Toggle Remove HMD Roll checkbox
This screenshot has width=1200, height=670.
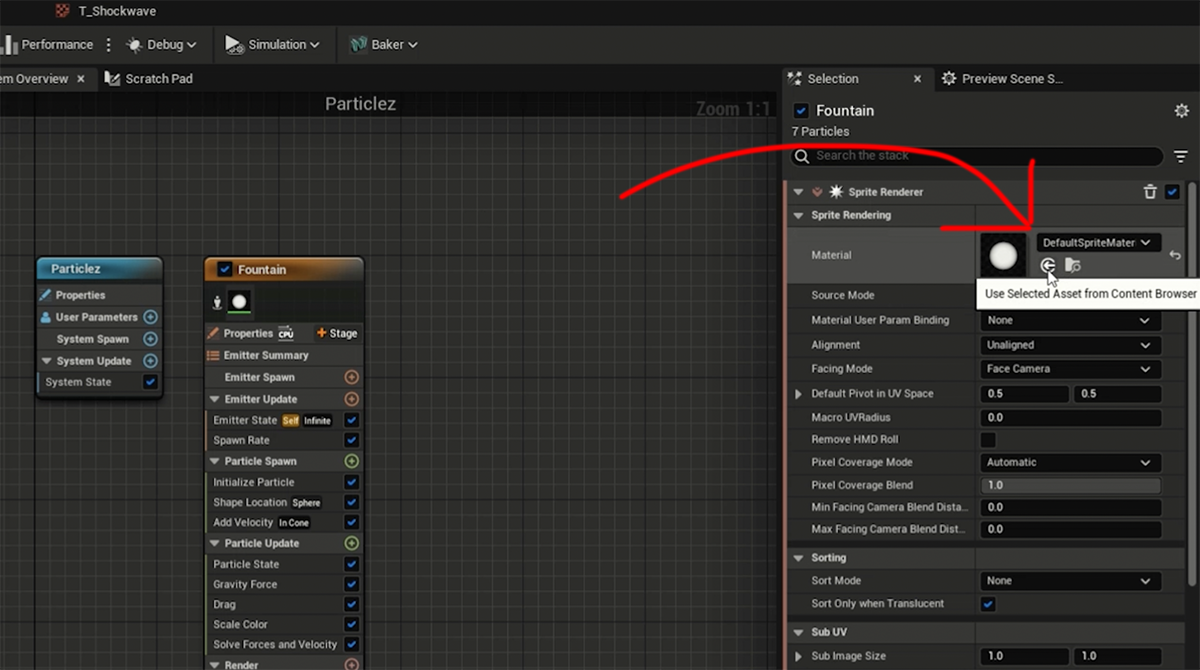click(x=988, y=440)
